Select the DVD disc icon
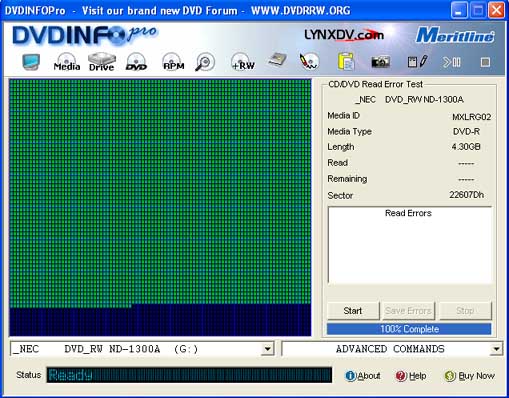The width and height of the screenshot is (509, 398). pyautogui.click(x=136, y=62)
